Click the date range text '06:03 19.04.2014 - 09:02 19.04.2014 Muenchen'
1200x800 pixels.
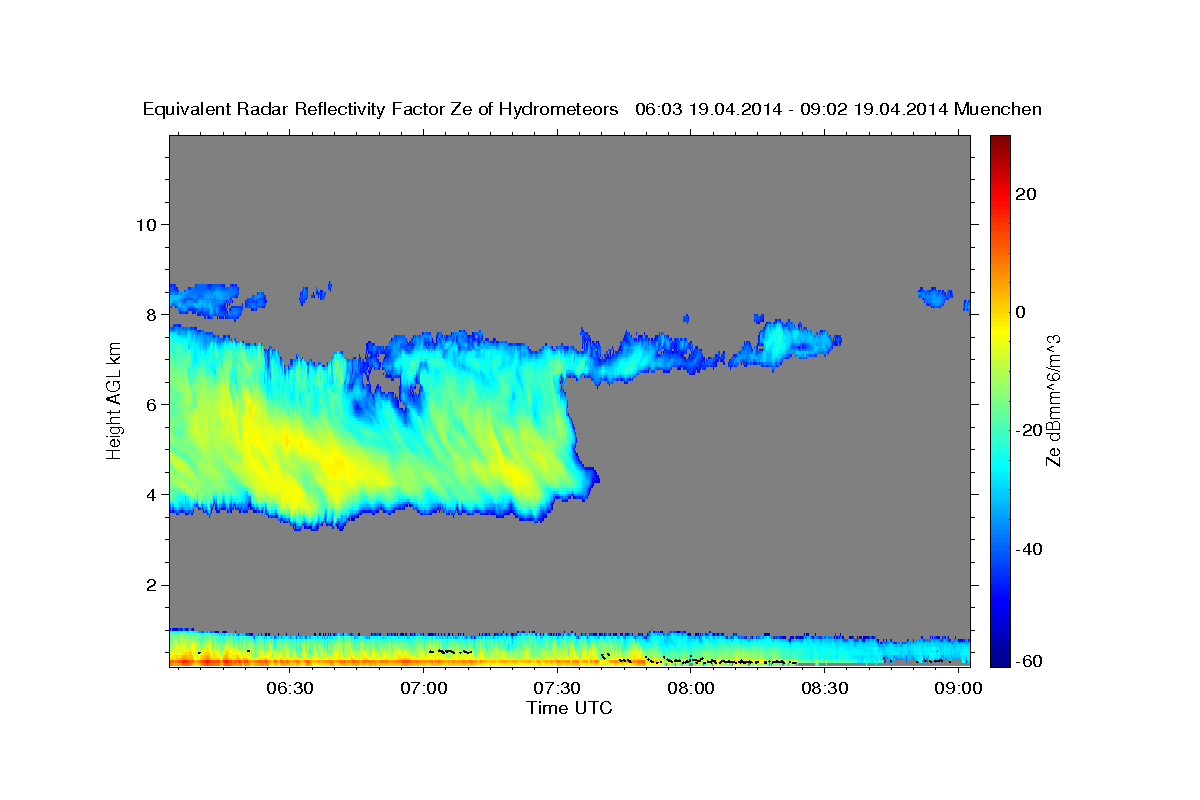839,110
